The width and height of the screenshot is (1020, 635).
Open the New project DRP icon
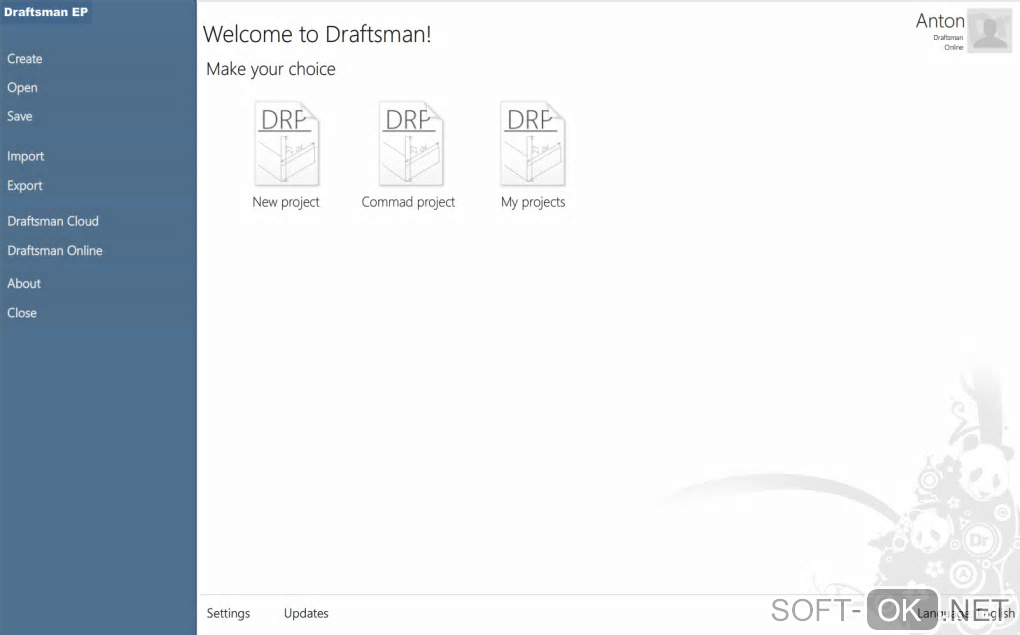[x=286, y=144]
